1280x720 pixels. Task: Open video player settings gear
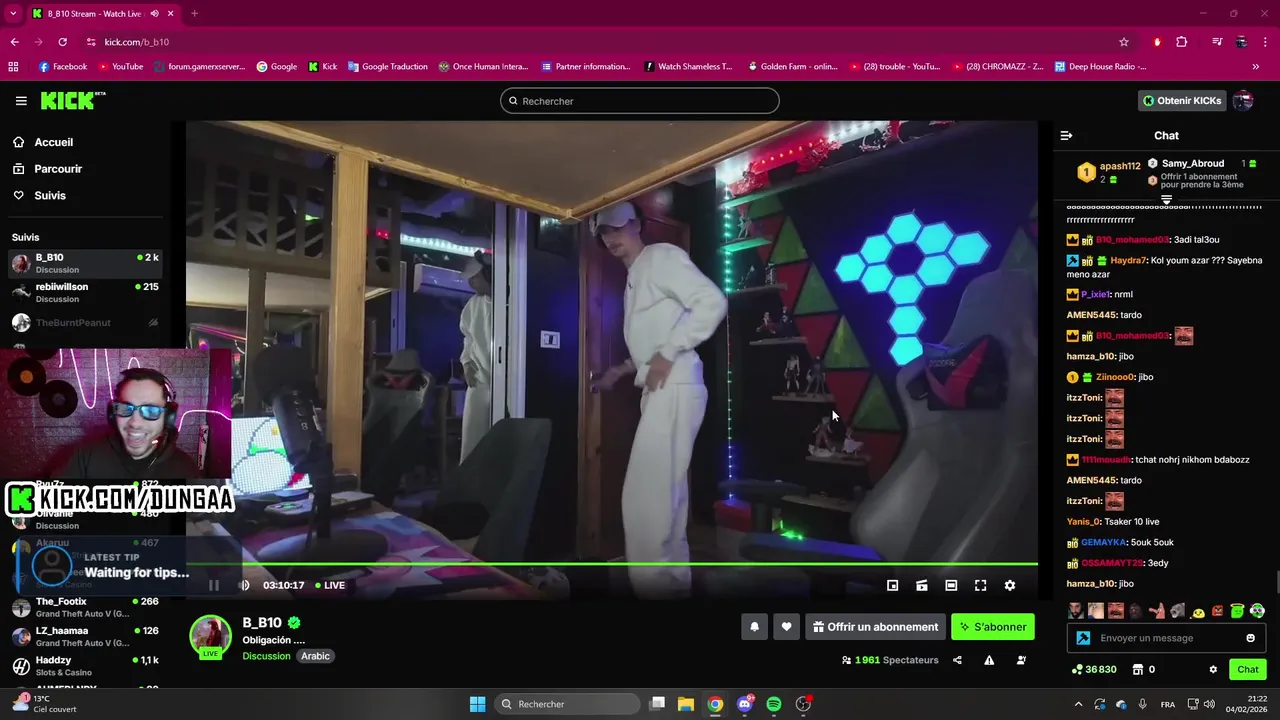coord(1010,585)
